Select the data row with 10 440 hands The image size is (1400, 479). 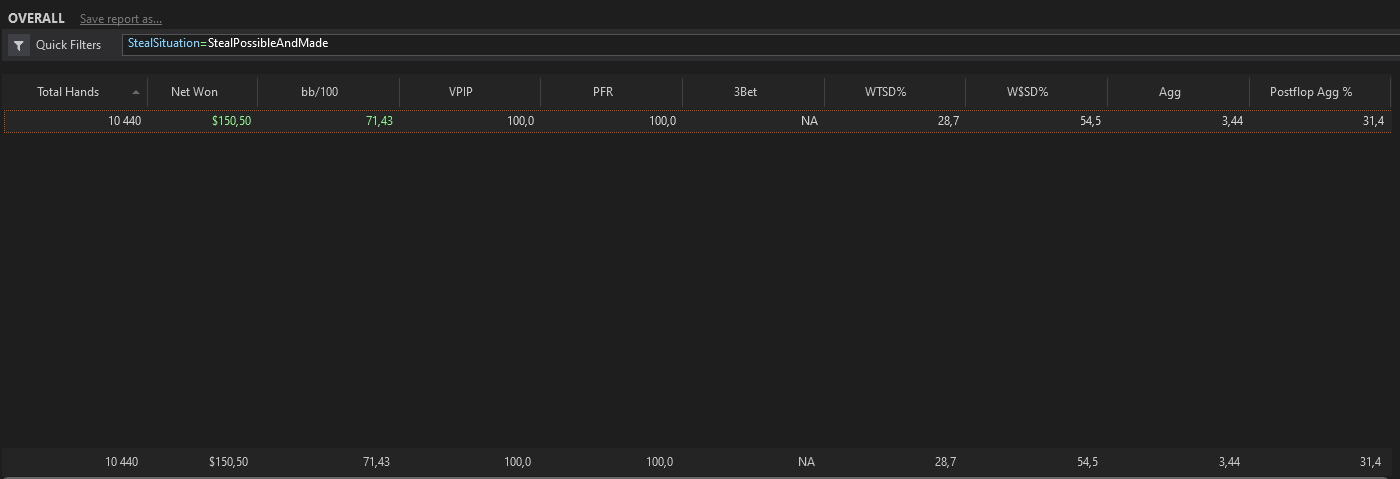click(697, 121)
